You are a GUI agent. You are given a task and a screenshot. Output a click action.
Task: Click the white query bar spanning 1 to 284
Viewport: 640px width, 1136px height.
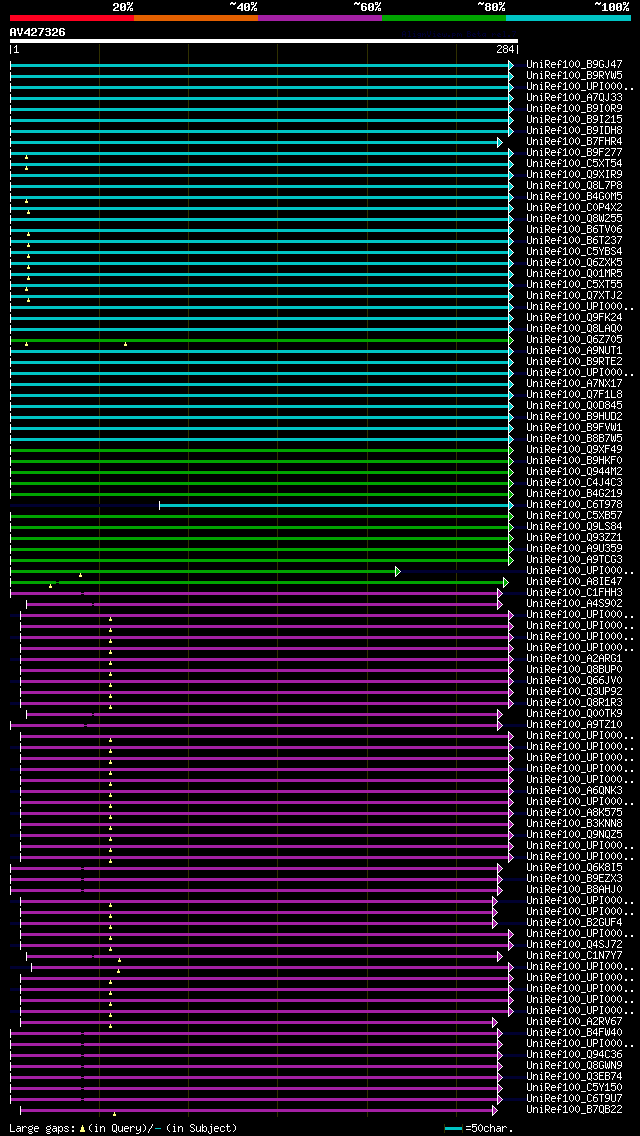click(x=264, y=41)
